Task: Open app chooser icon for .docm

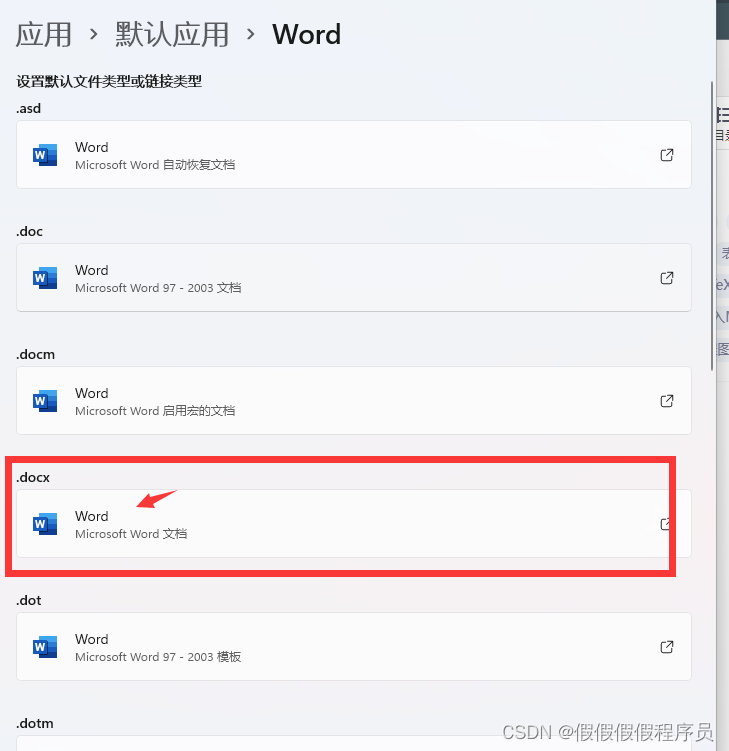Action: coord(667,401)
